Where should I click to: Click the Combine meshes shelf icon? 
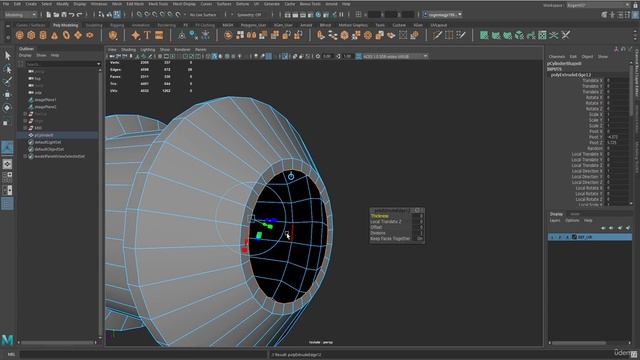(228, 36)
